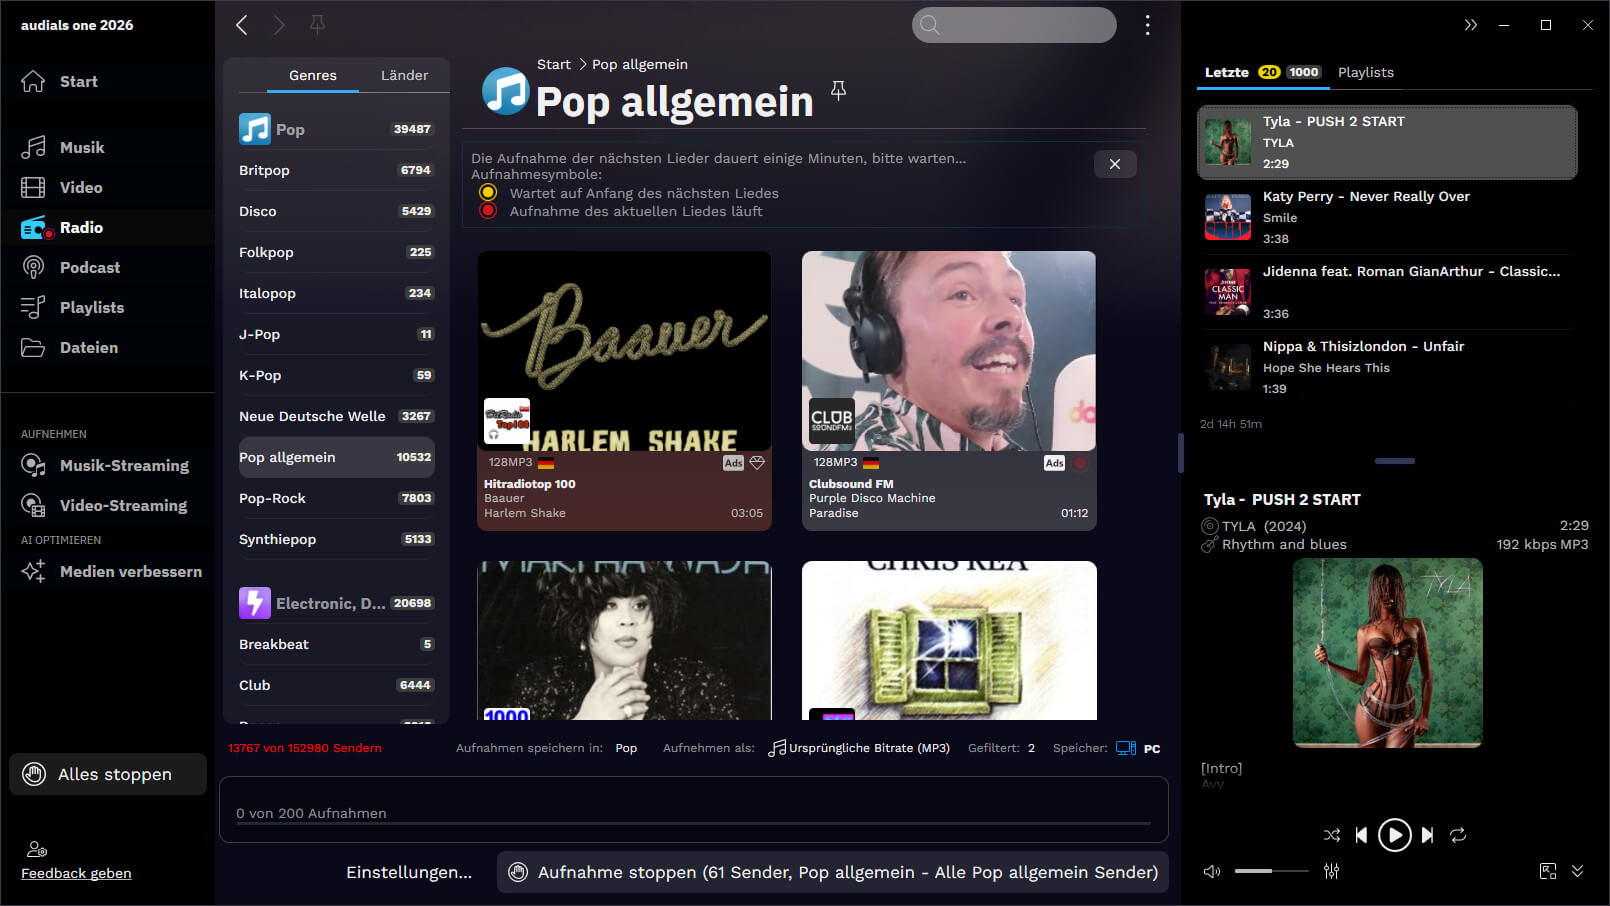The height and width of the screenshot is (906, 1610).
Task: Go back with the left arrow
Action: click(242, 25)
